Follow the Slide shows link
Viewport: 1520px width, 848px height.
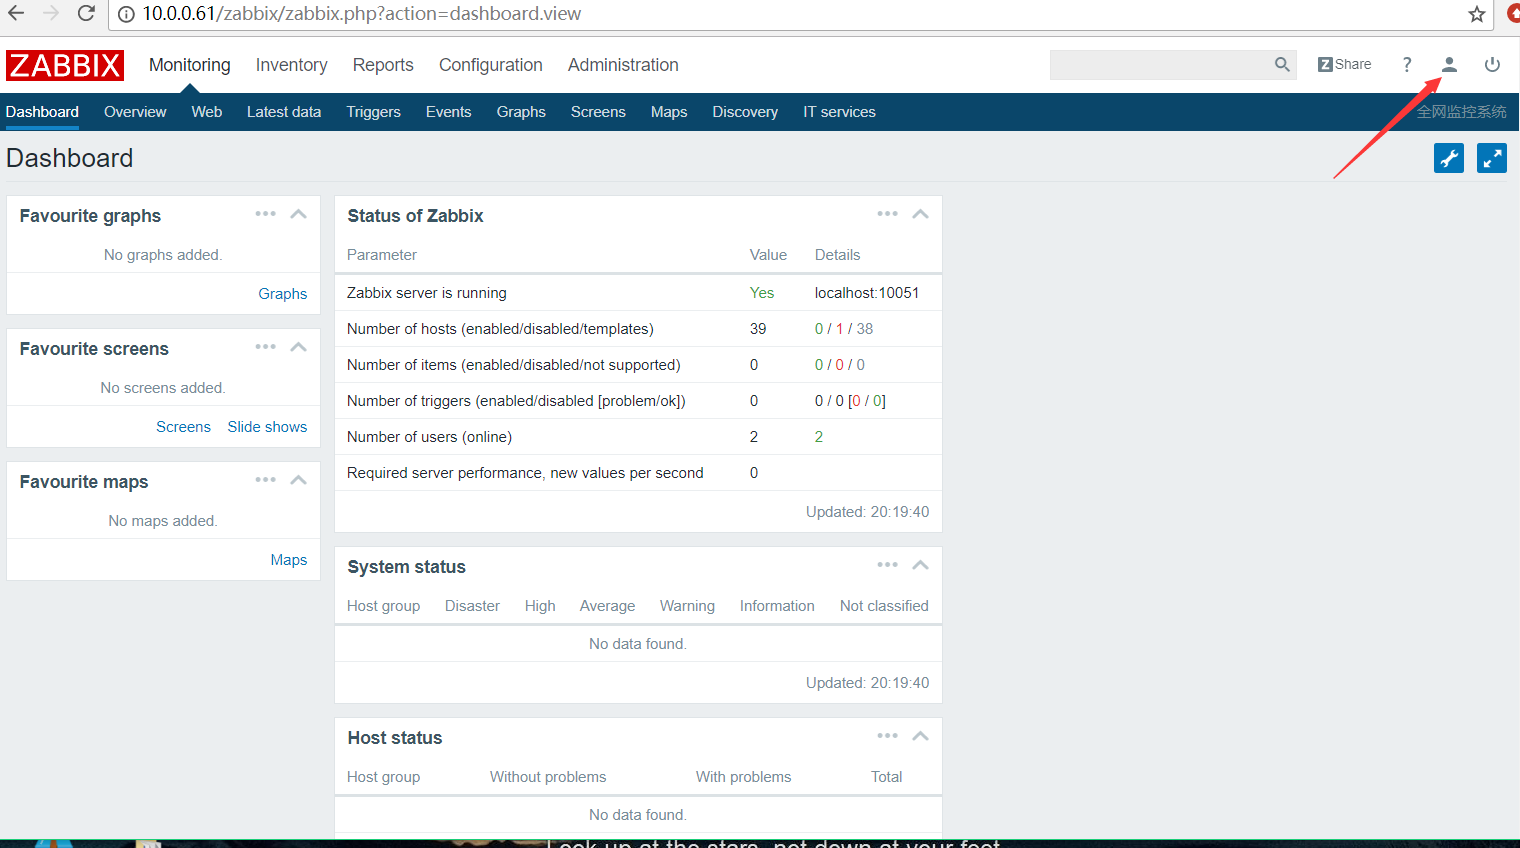tap(267, 427)
